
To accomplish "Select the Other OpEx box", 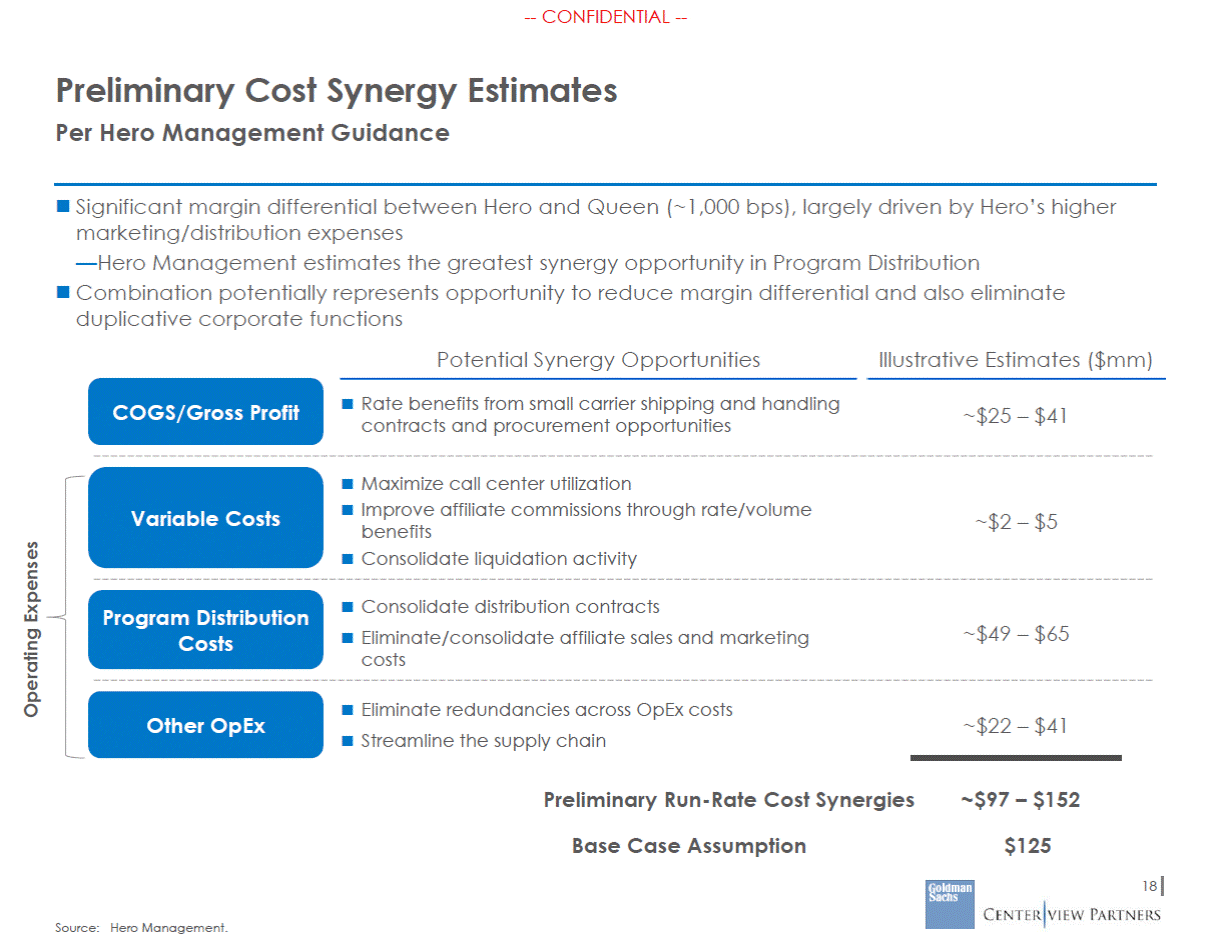I will [x=206, y=725].
